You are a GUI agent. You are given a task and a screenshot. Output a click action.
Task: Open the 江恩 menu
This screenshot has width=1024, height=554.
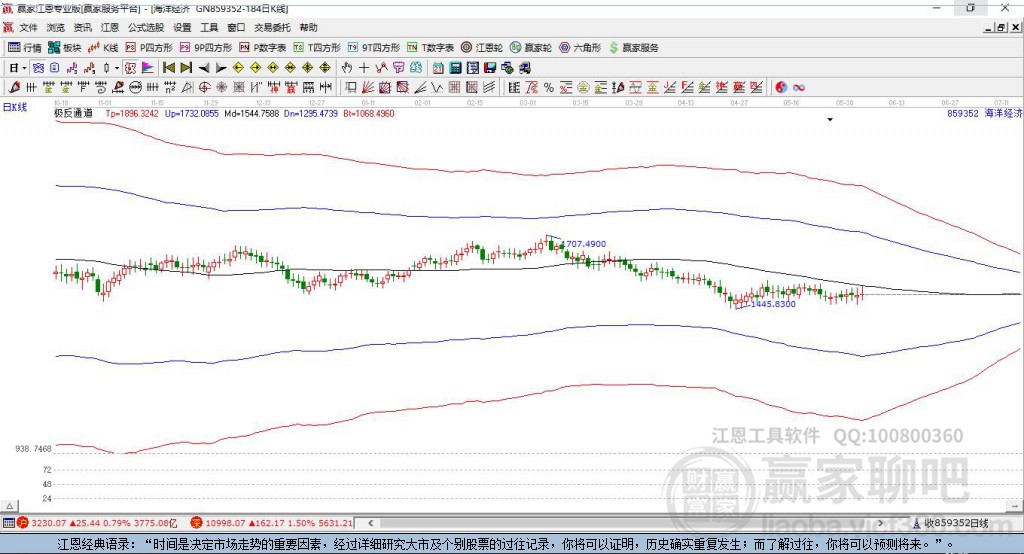coord(110,27)
